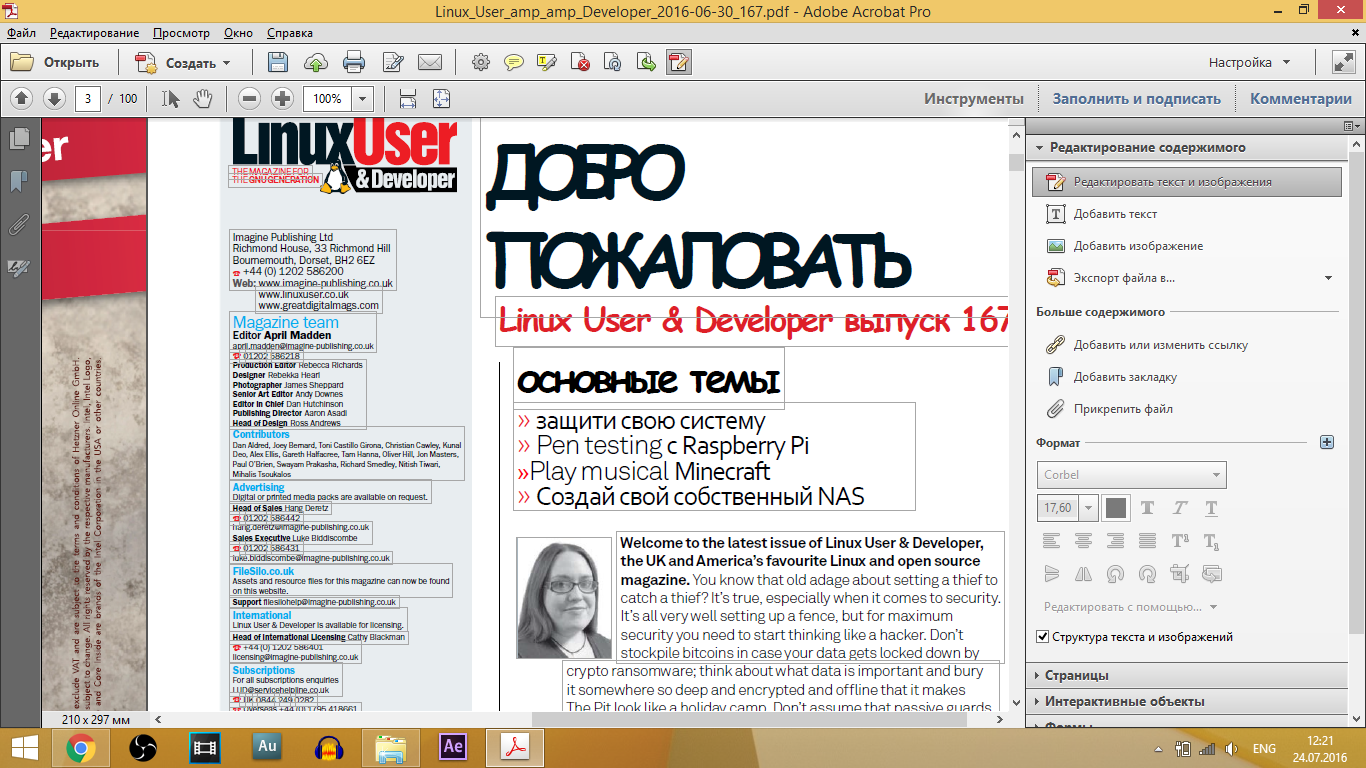The height and width of the screenshot is (768, 1366).
Task: Click the Save file diskette icon
Action: coord(278,62)
